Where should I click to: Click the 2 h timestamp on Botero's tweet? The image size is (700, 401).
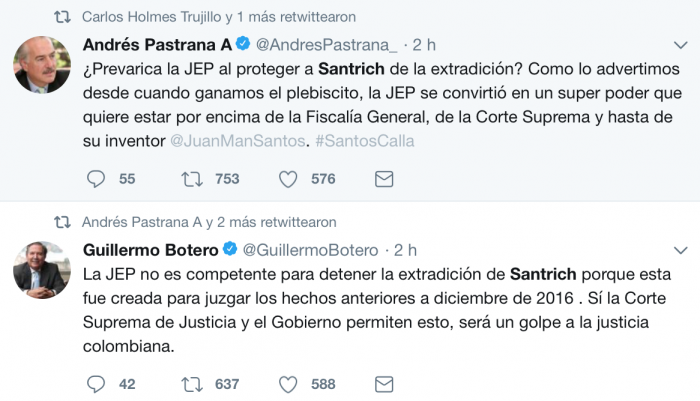pyautogui.click(x=405, y=249)
